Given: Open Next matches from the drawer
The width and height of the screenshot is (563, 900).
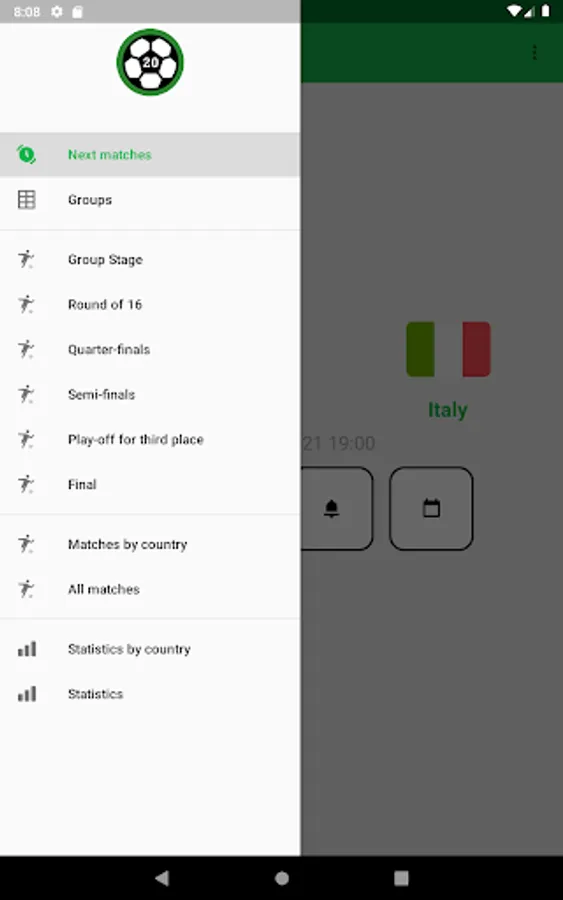Looking at the screenshot, I should [x=150, y=155].
